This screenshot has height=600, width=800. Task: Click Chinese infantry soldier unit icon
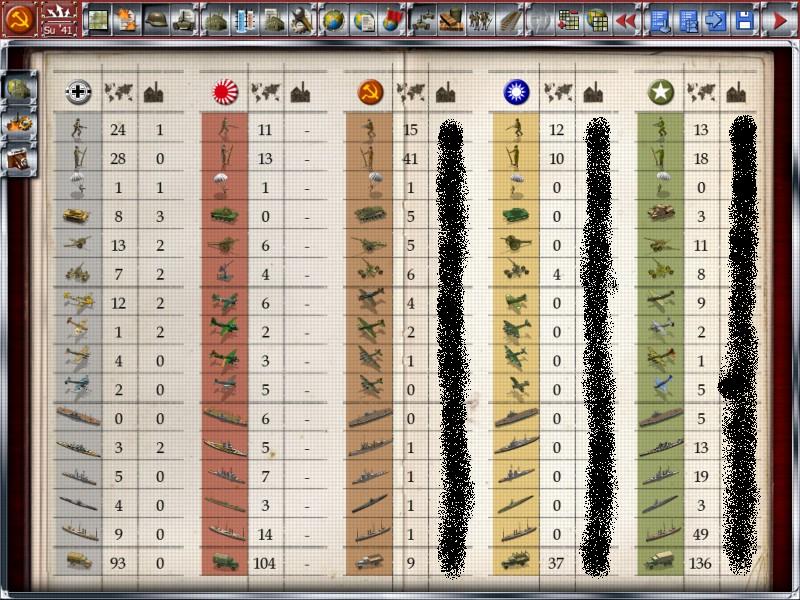[516, 129]
